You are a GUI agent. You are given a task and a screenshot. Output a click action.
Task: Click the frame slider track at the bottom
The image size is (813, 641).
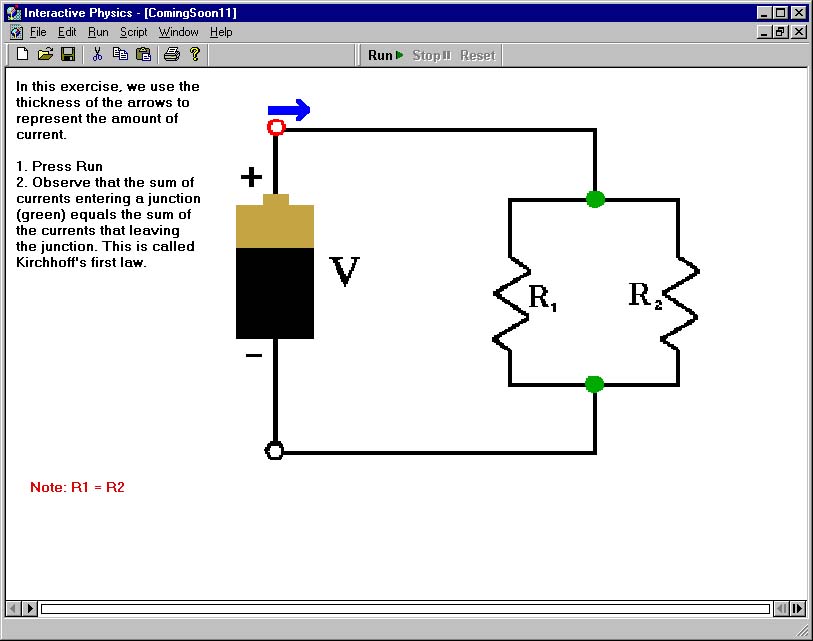[x=405, y=608]
